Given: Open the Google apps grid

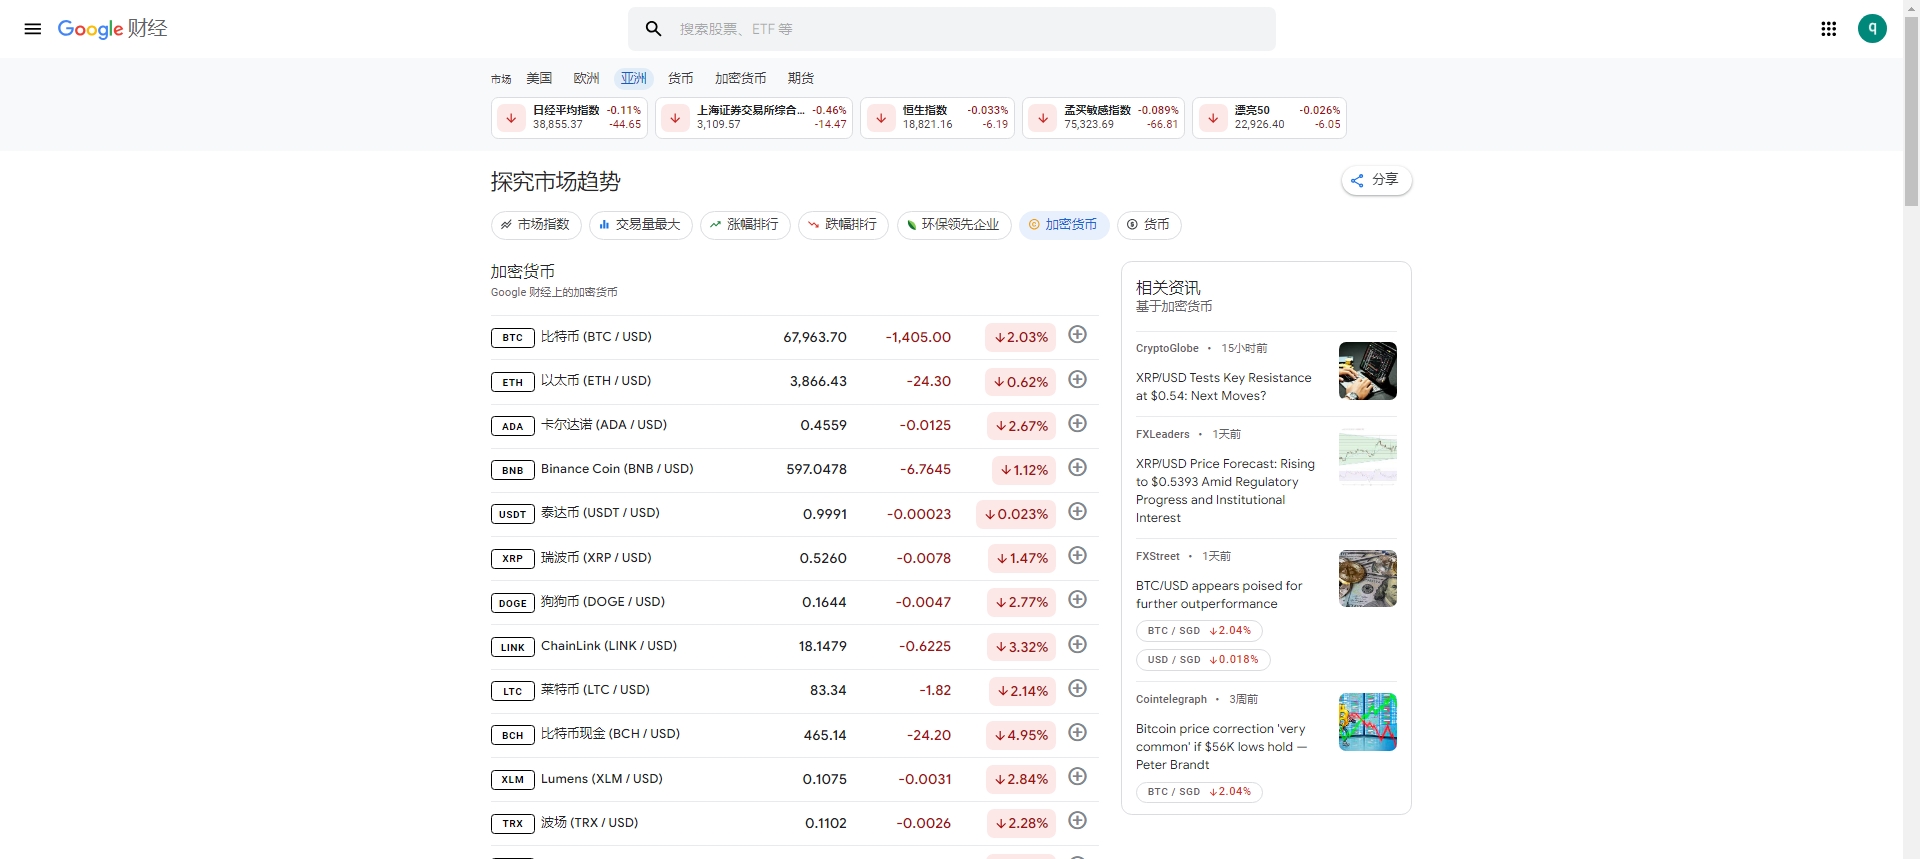Looking at the screenshot, I should pyautogui.click(x=1828, y=29).
